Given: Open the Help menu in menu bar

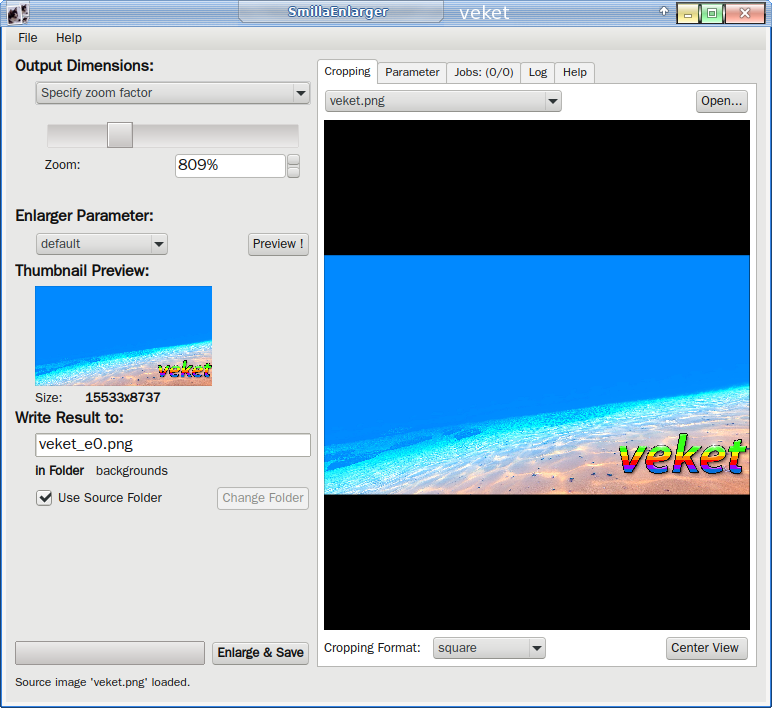Looking at the screenshot, I should coord(68,38).
